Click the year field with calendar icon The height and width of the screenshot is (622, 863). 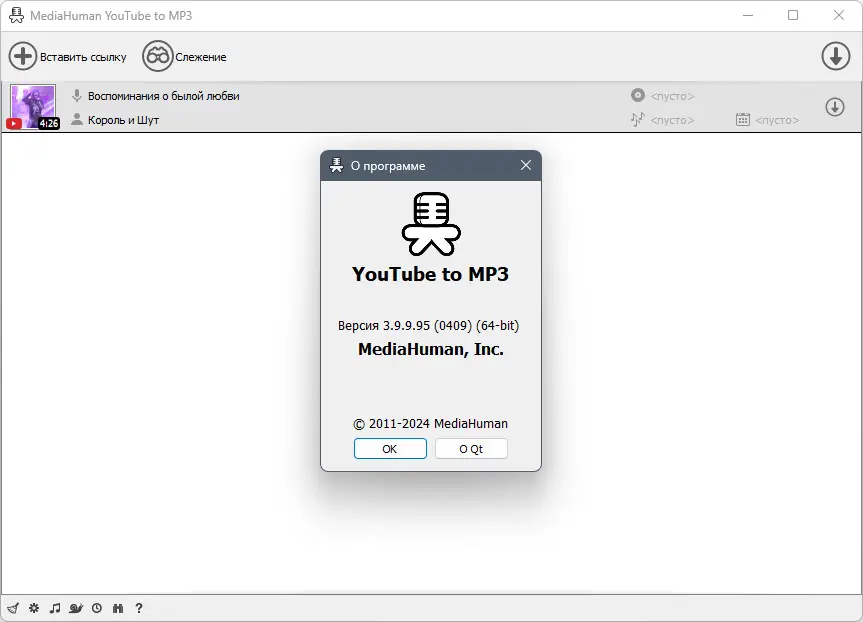tap(777, 120)
